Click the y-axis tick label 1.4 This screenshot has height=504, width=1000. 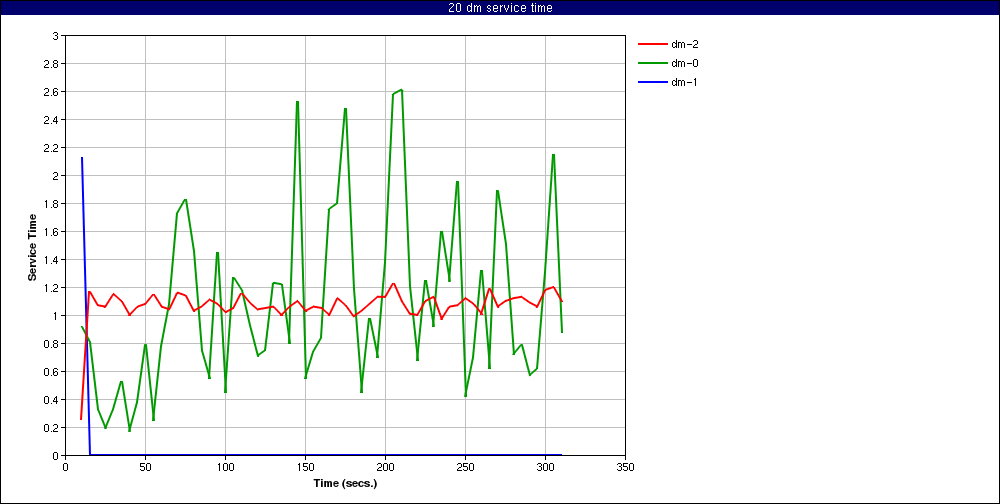[x=52, y=260]
